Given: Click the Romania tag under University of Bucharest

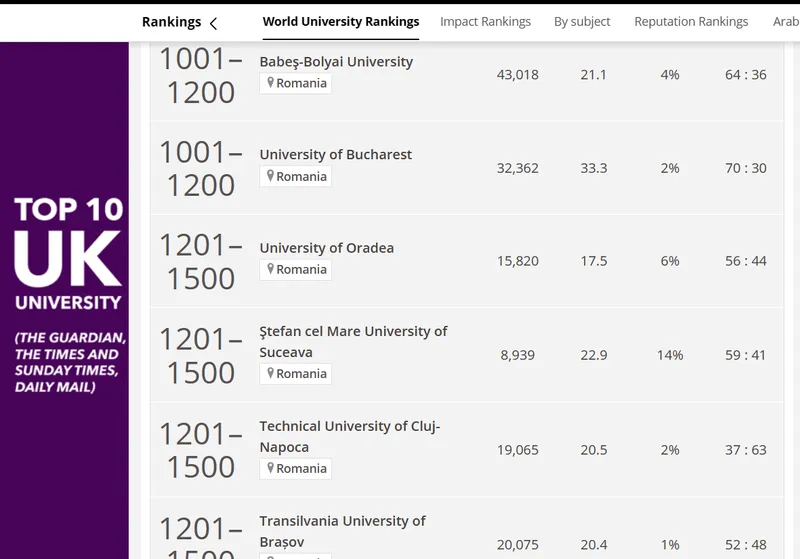Looking at the screenshot, I should coord(301,176).
